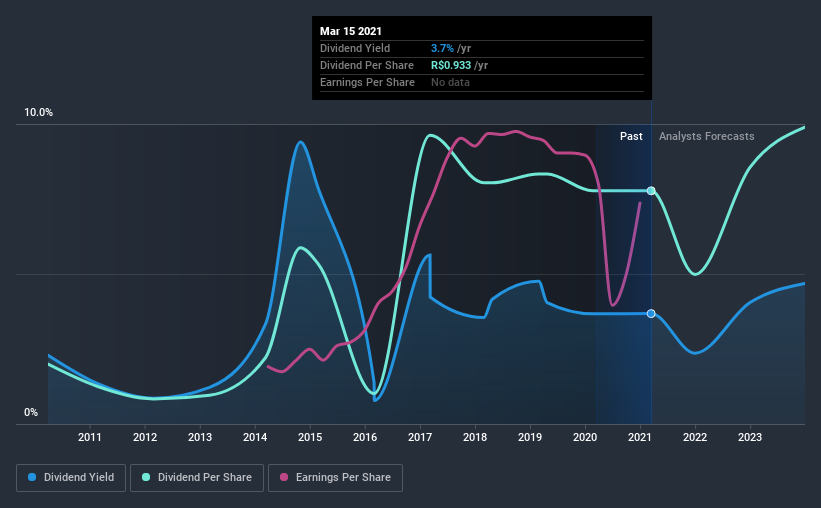The height and width of the screenshot is (508, 821).
Task: Select the Dividend Yield marker at Mar 2021
Action: coord(651,314)
